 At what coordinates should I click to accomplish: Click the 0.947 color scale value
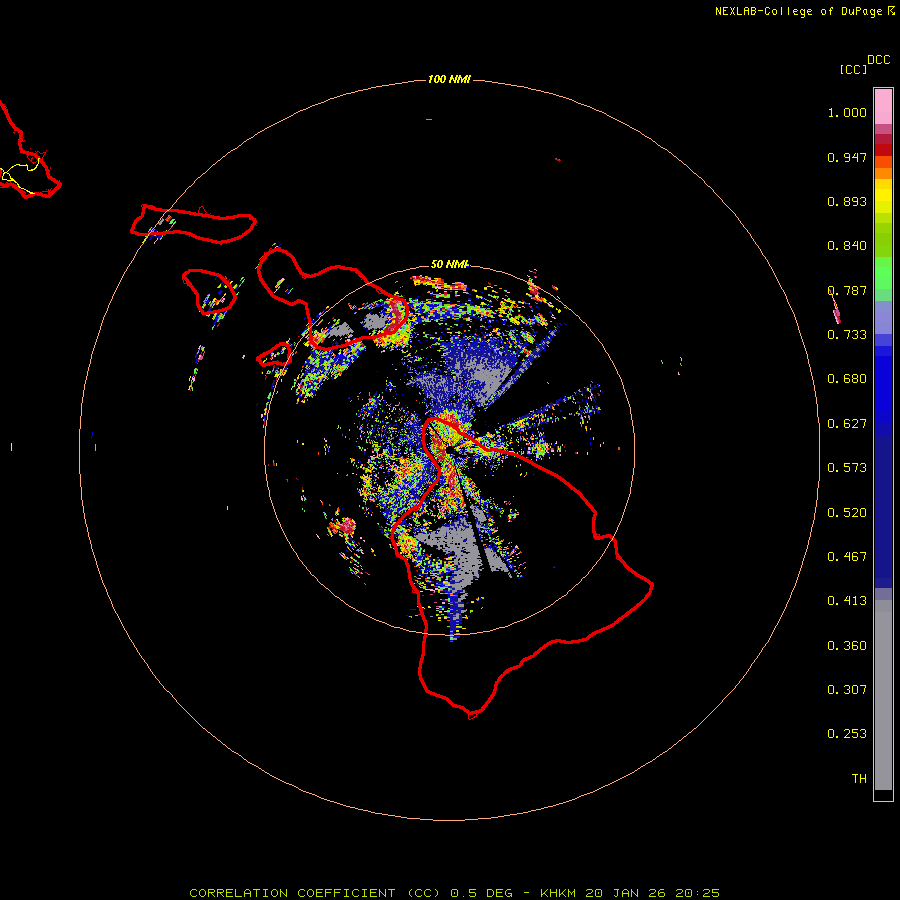pyautogui.click(x=847, y=157)
